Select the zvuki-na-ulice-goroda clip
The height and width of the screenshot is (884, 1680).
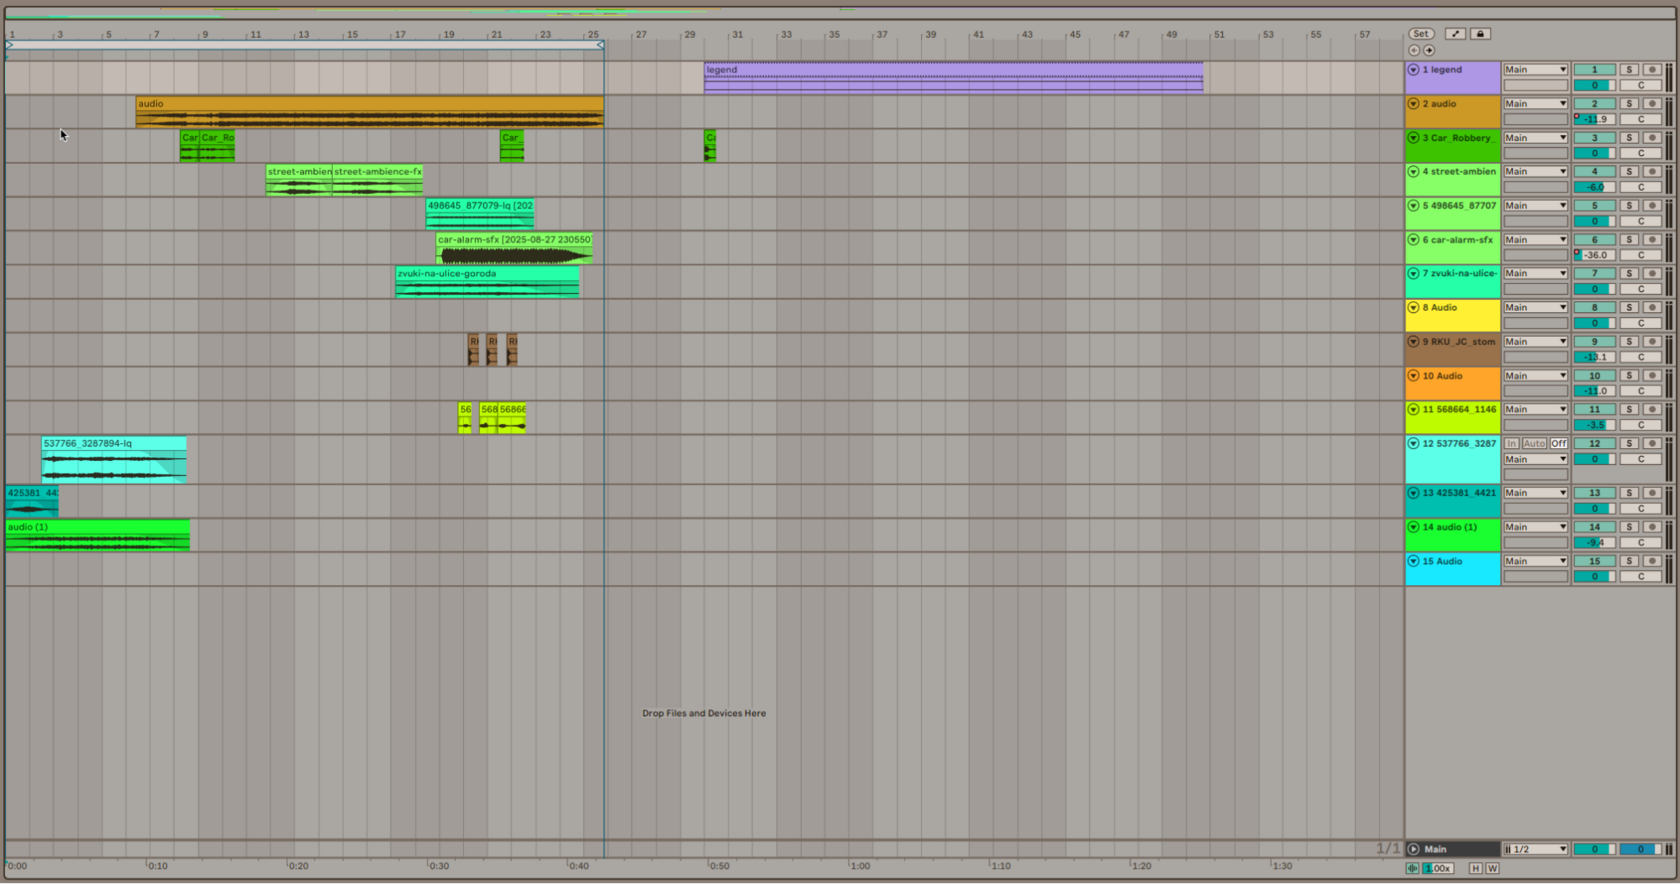click(x=487, y=282)
